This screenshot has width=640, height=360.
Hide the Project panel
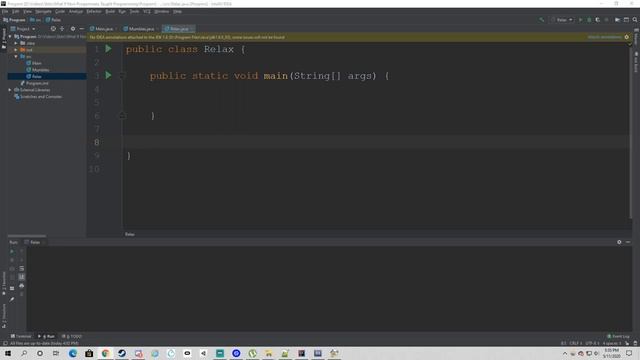pos(82,29)
